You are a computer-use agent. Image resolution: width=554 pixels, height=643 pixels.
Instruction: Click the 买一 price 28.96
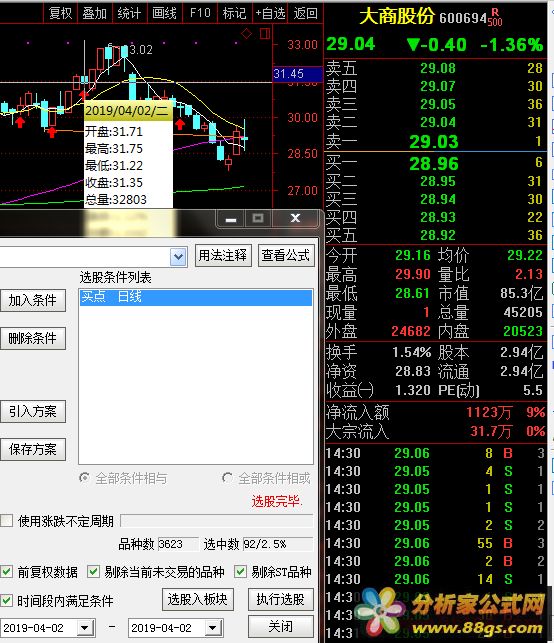point(434,164)
